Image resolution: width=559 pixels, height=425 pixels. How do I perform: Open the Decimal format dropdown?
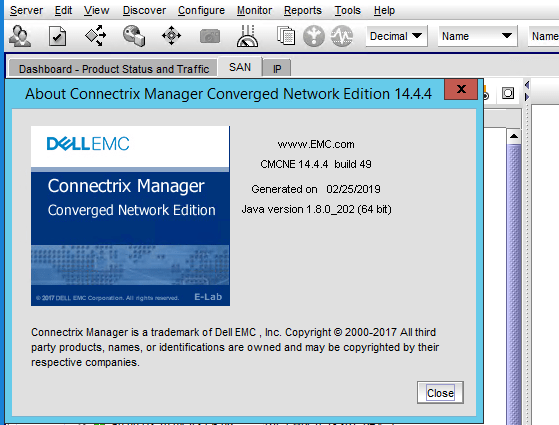396,36
